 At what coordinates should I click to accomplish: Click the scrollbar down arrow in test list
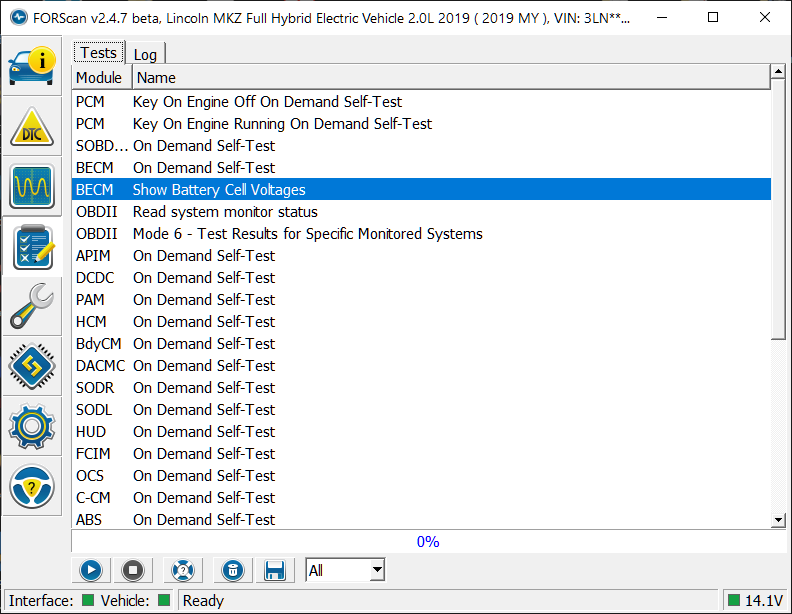(778, 520)
